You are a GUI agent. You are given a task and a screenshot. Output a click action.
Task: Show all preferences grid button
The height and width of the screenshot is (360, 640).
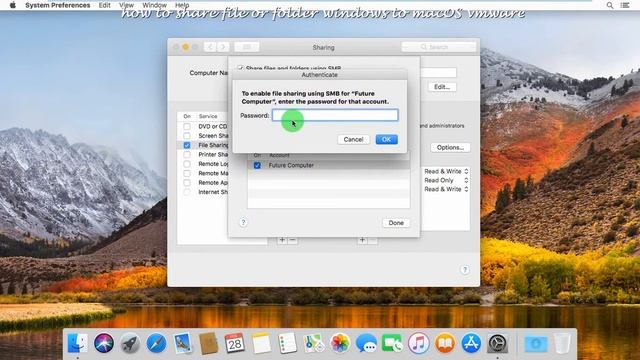tap(247, 47)
